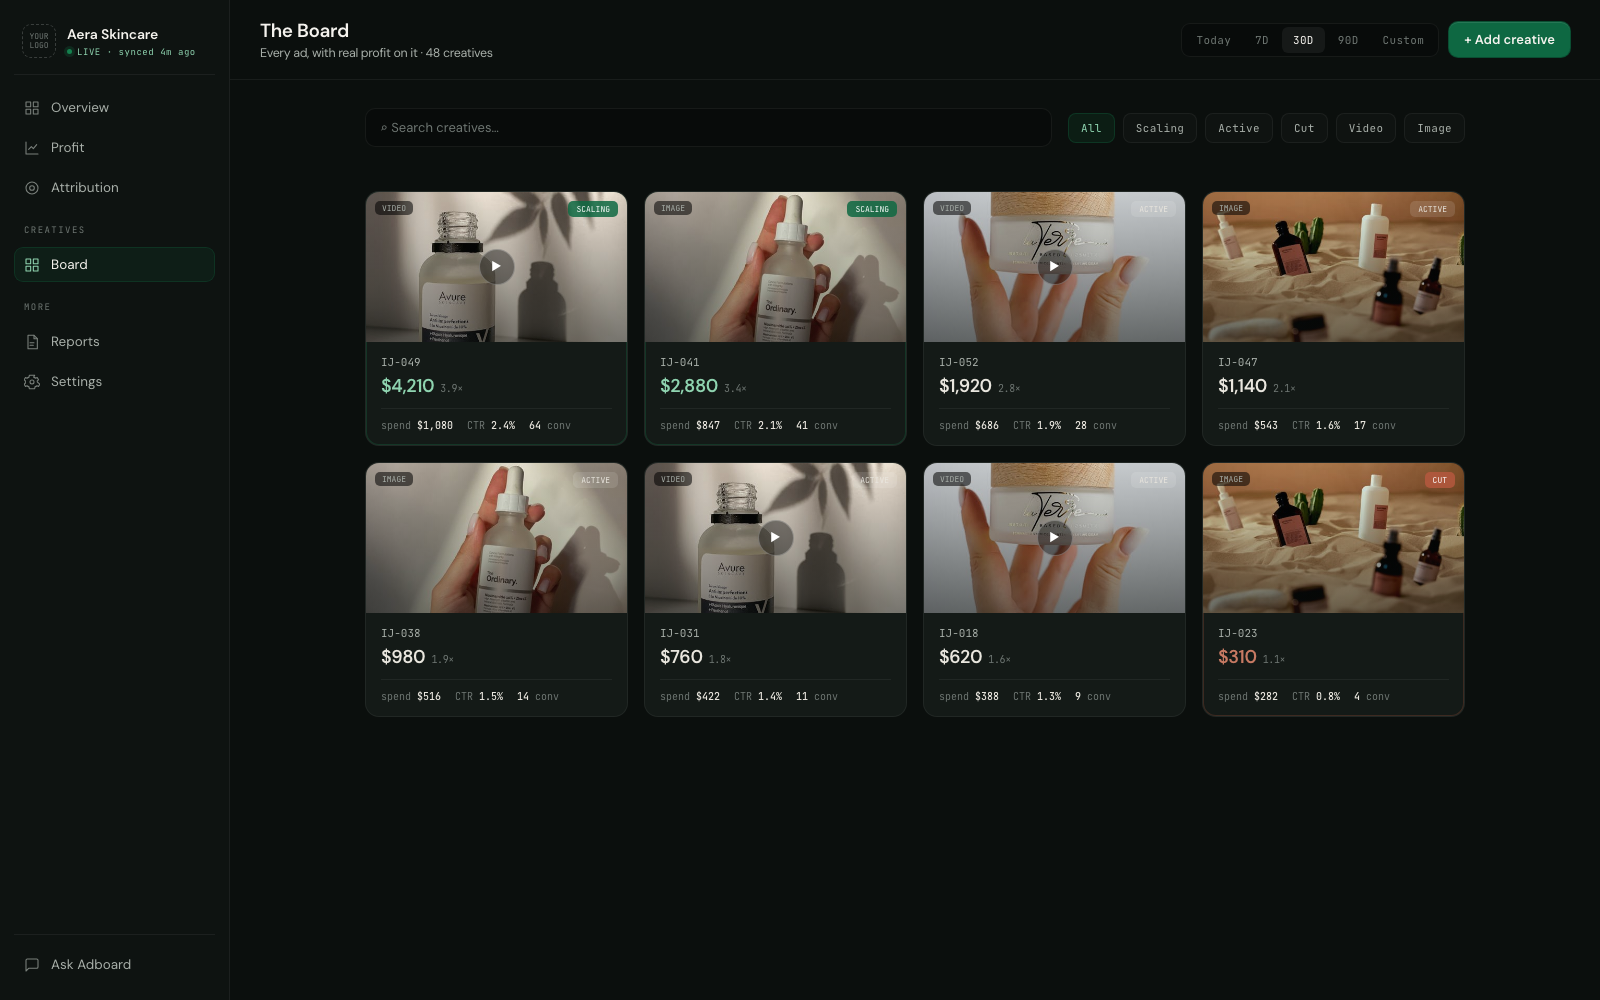Screen dimensions: 1600x1000
Task: Filter creatives by Scaling
Action: pos(1160,128)
